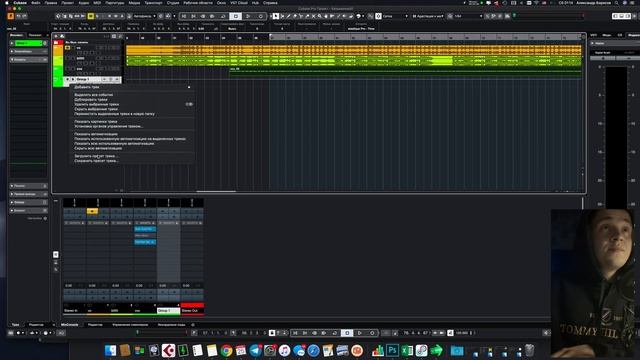Toggle Cycle loop in top toolbar transport
640x360 pixels.
click(223, 16)
